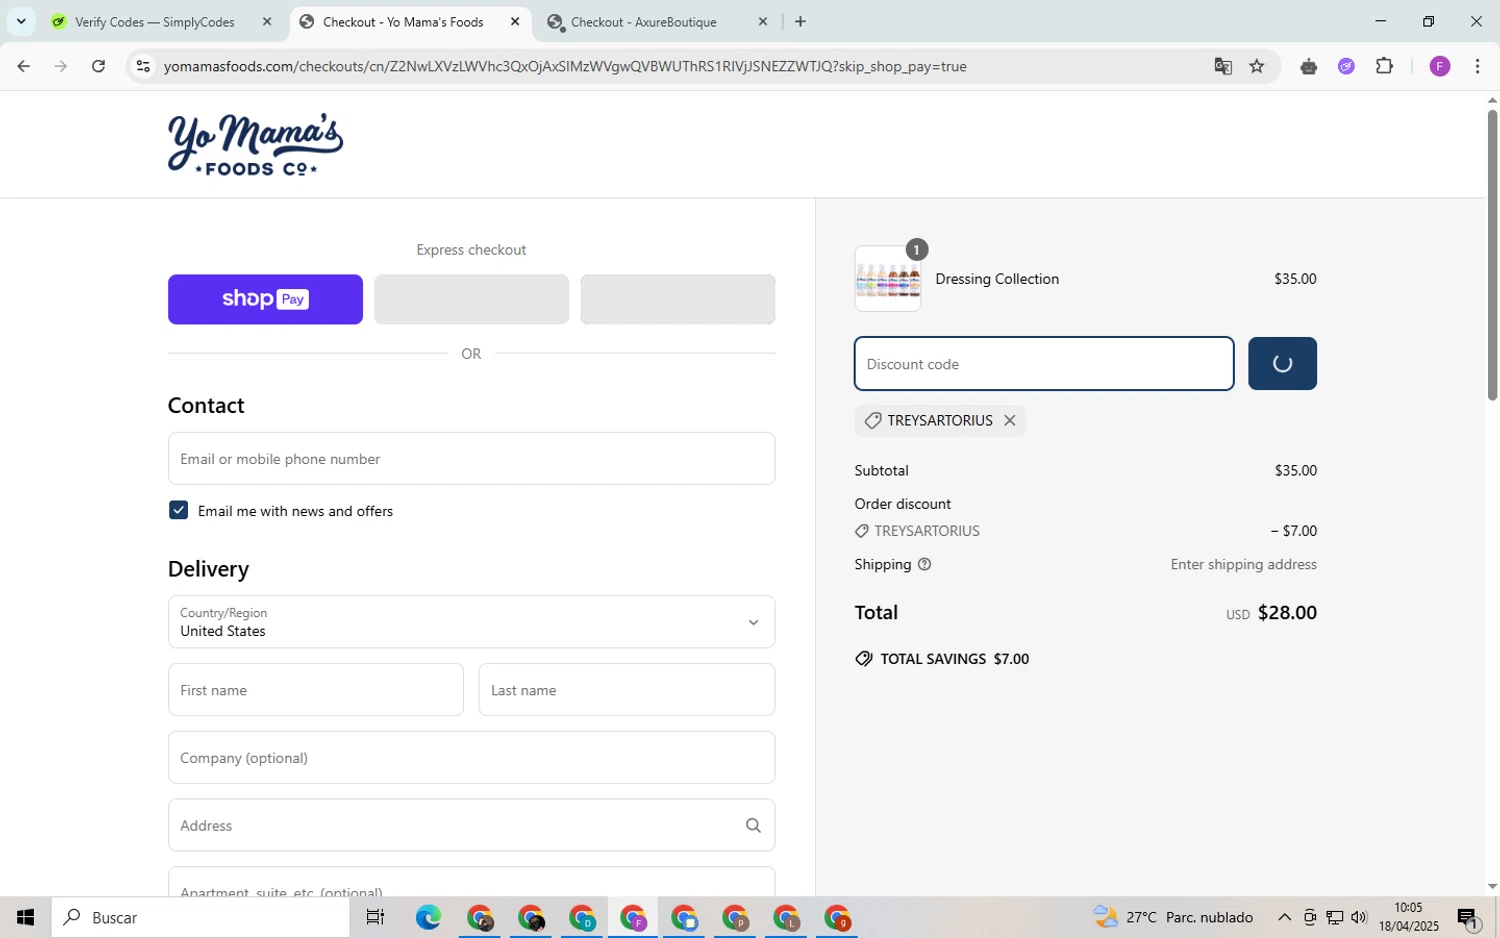Click the TOTAL SAVINGS $7.00 text
The height and width of the screenshot is (938, 1500).
[955, 659]
